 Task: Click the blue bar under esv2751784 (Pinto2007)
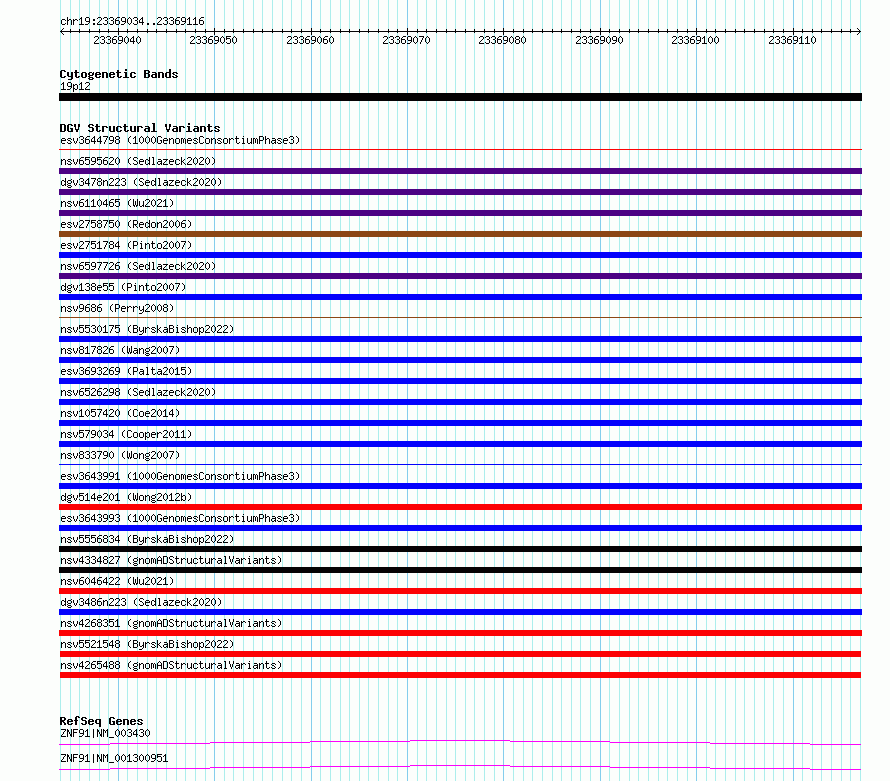460,255
